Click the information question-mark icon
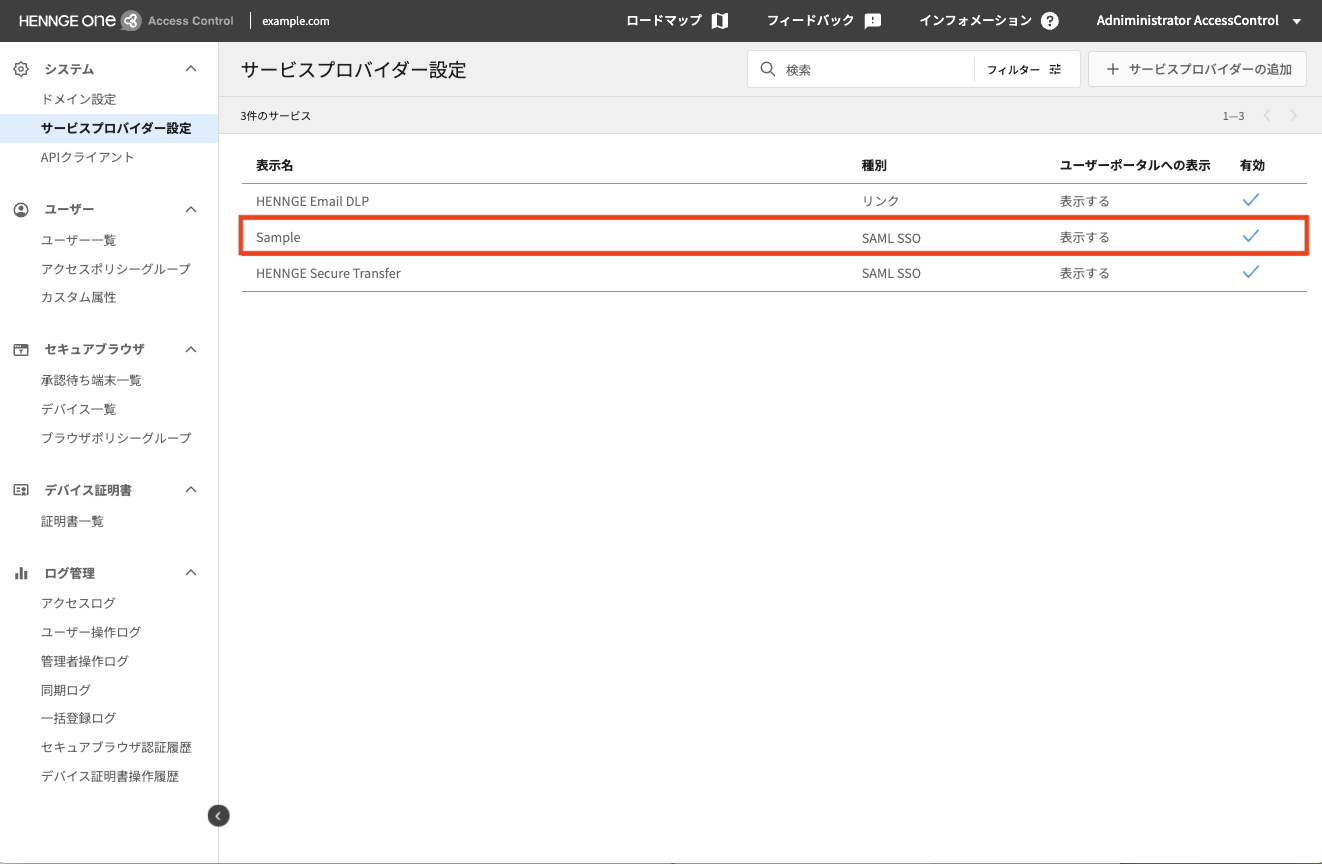This screenshot has width=1322, height=864. [1049, 21]
